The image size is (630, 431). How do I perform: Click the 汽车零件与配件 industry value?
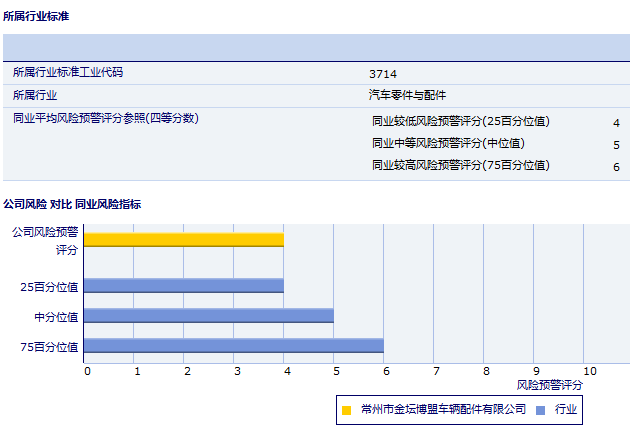(407, 95)
